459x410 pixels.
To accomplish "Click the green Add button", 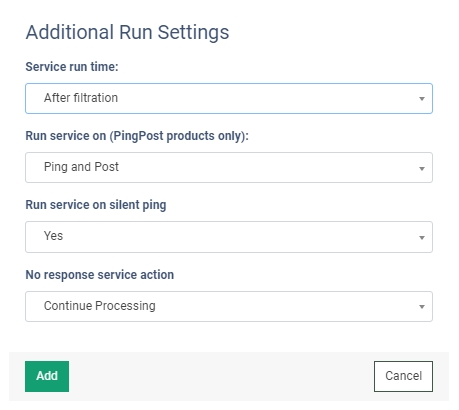I will [47, 376].
